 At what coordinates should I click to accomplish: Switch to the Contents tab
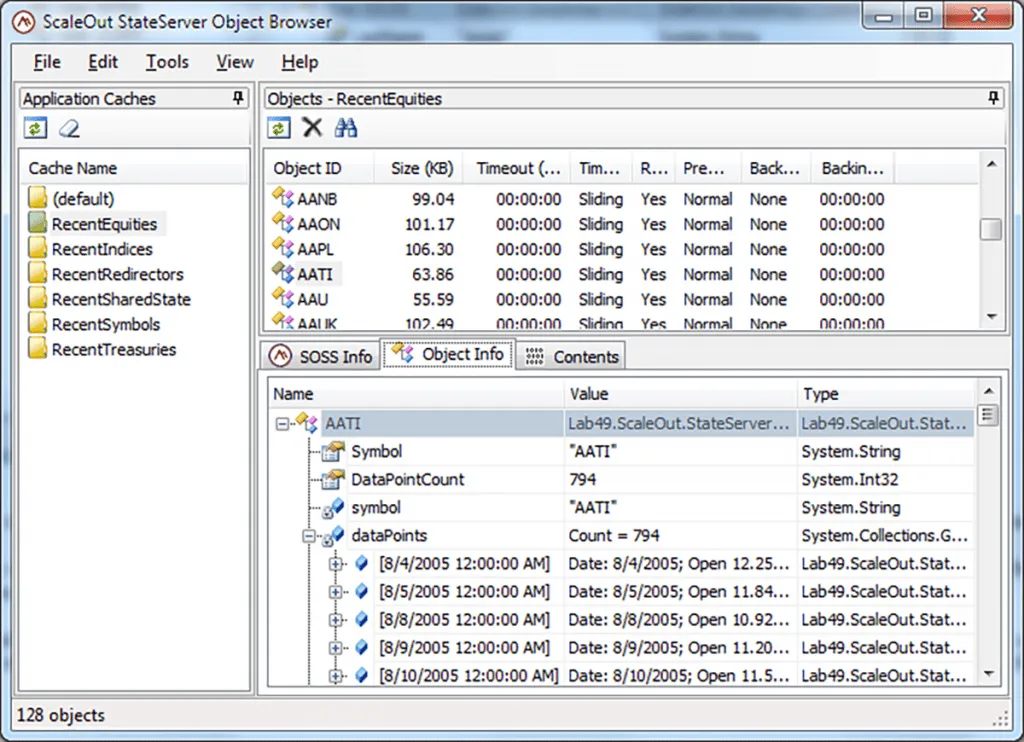point(571,356)
